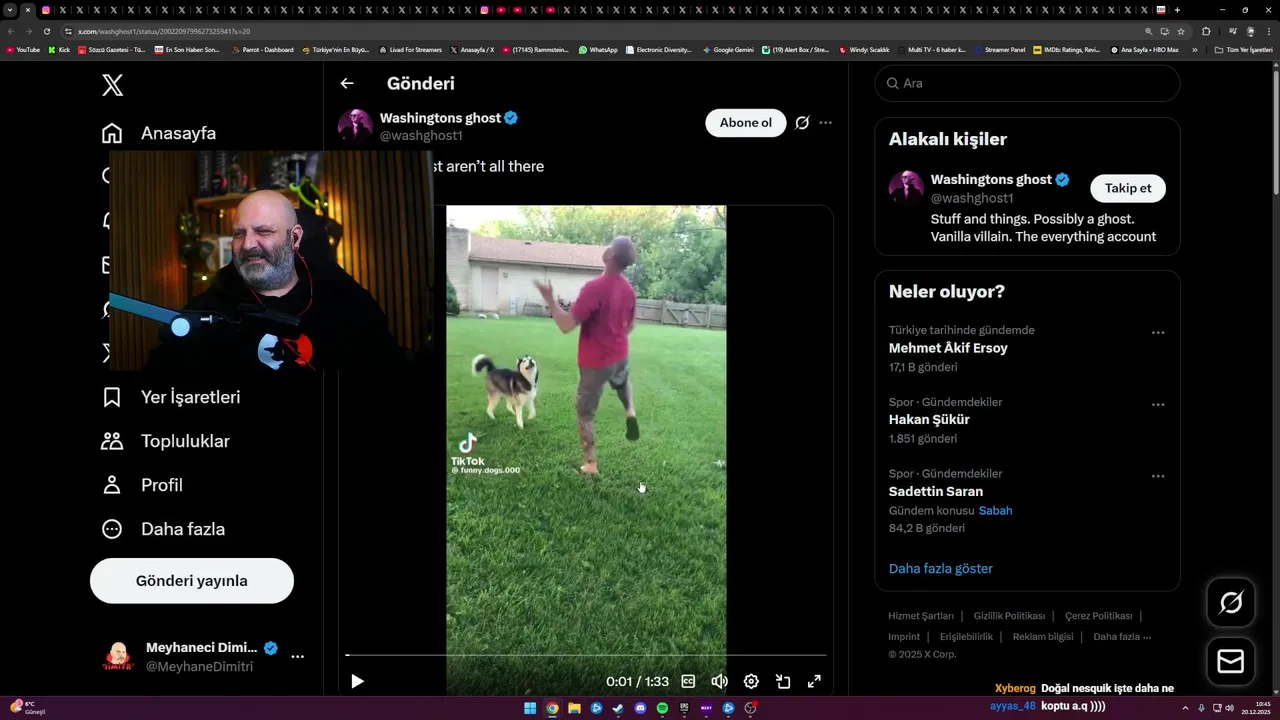Open the Kick bookmark
This screenshot has height=720, width=1280.
tap(59, 49)
